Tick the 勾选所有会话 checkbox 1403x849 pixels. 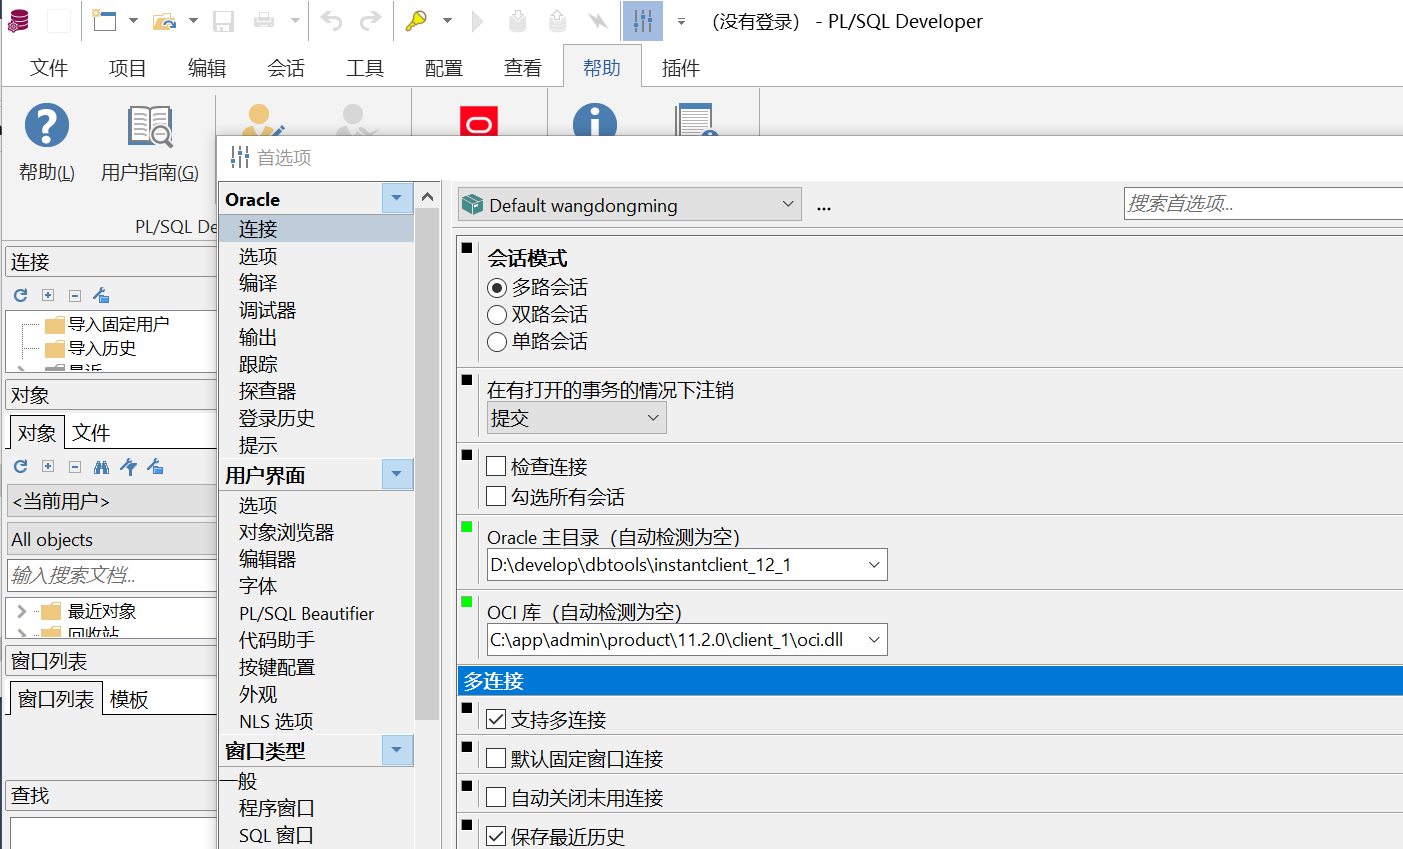pos(496,496)
